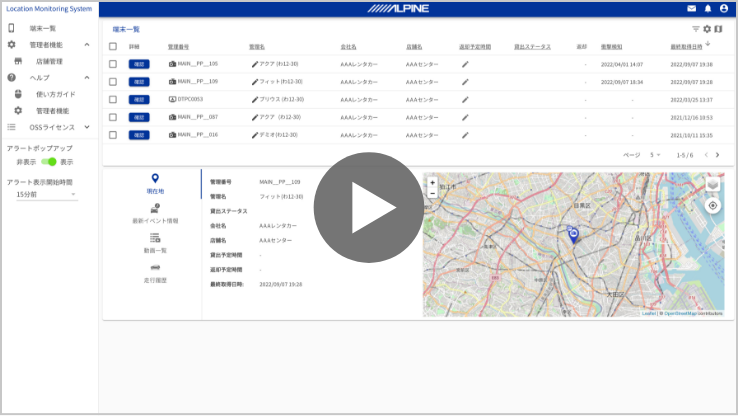Collapse the 管理者機能 sidebar section
The image size is (738, 416).
(x=87, y=45)
